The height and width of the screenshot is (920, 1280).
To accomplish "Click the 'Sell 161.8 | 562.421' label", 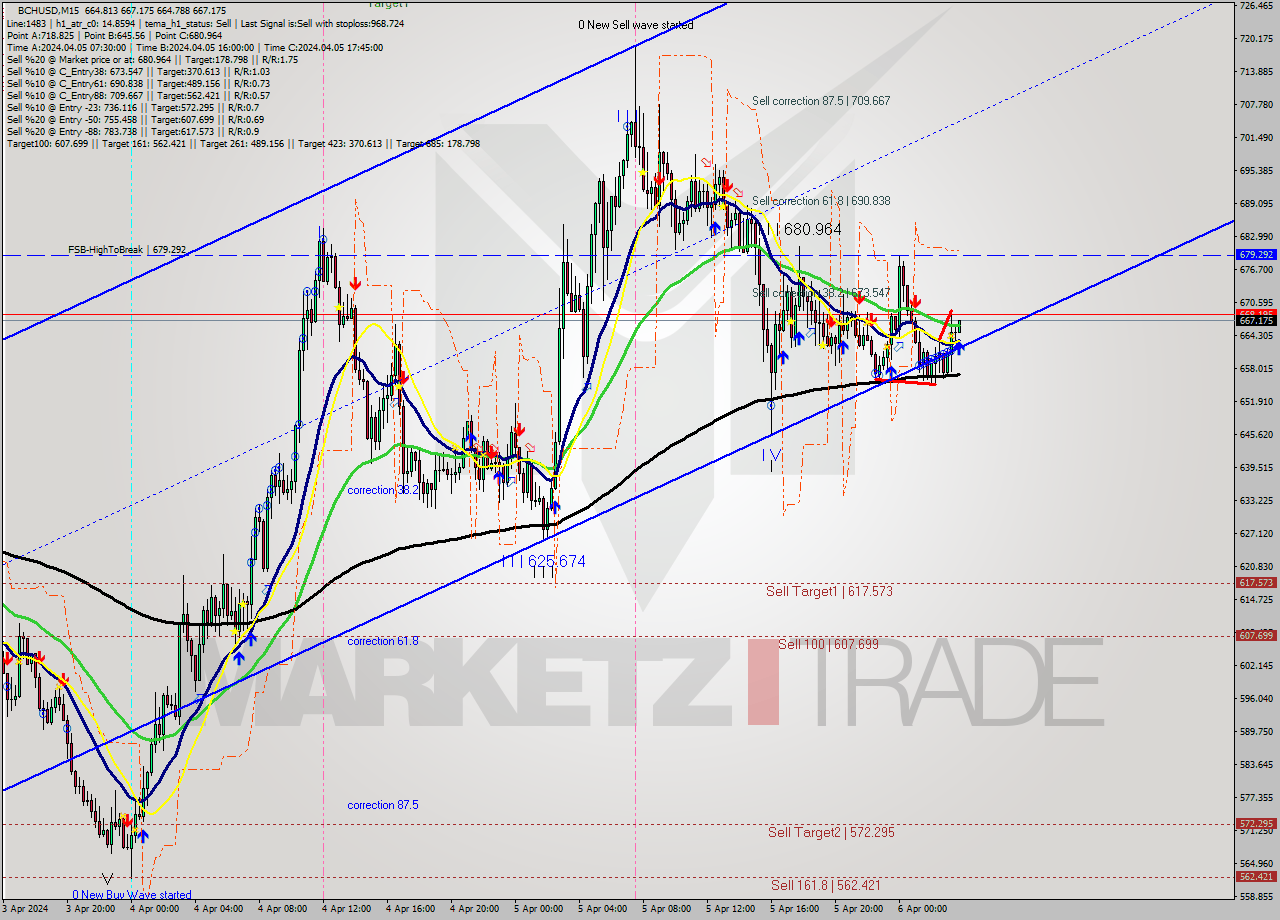I will 826,885.
